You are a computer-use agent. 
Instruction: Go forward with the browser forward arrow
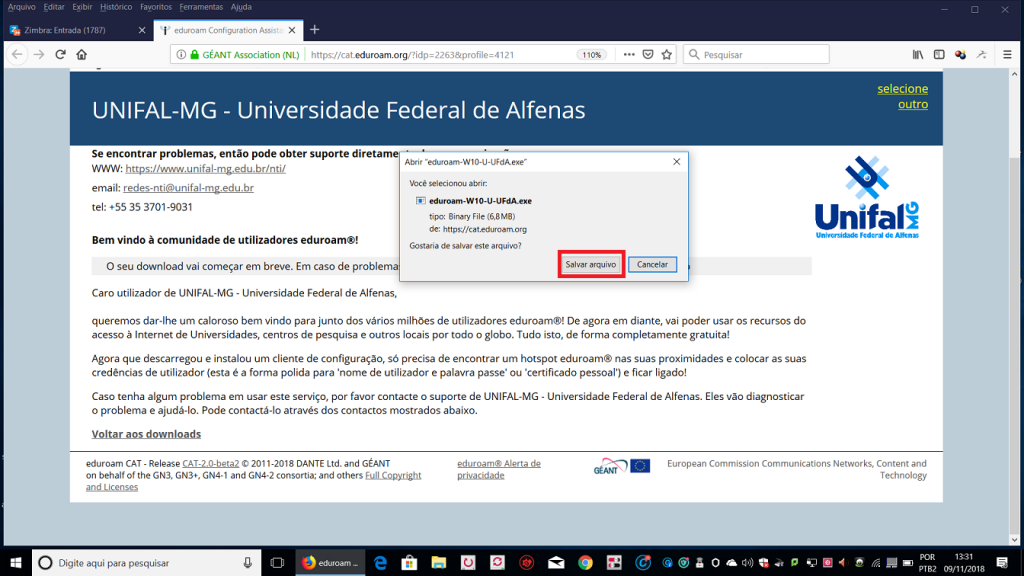39,55
